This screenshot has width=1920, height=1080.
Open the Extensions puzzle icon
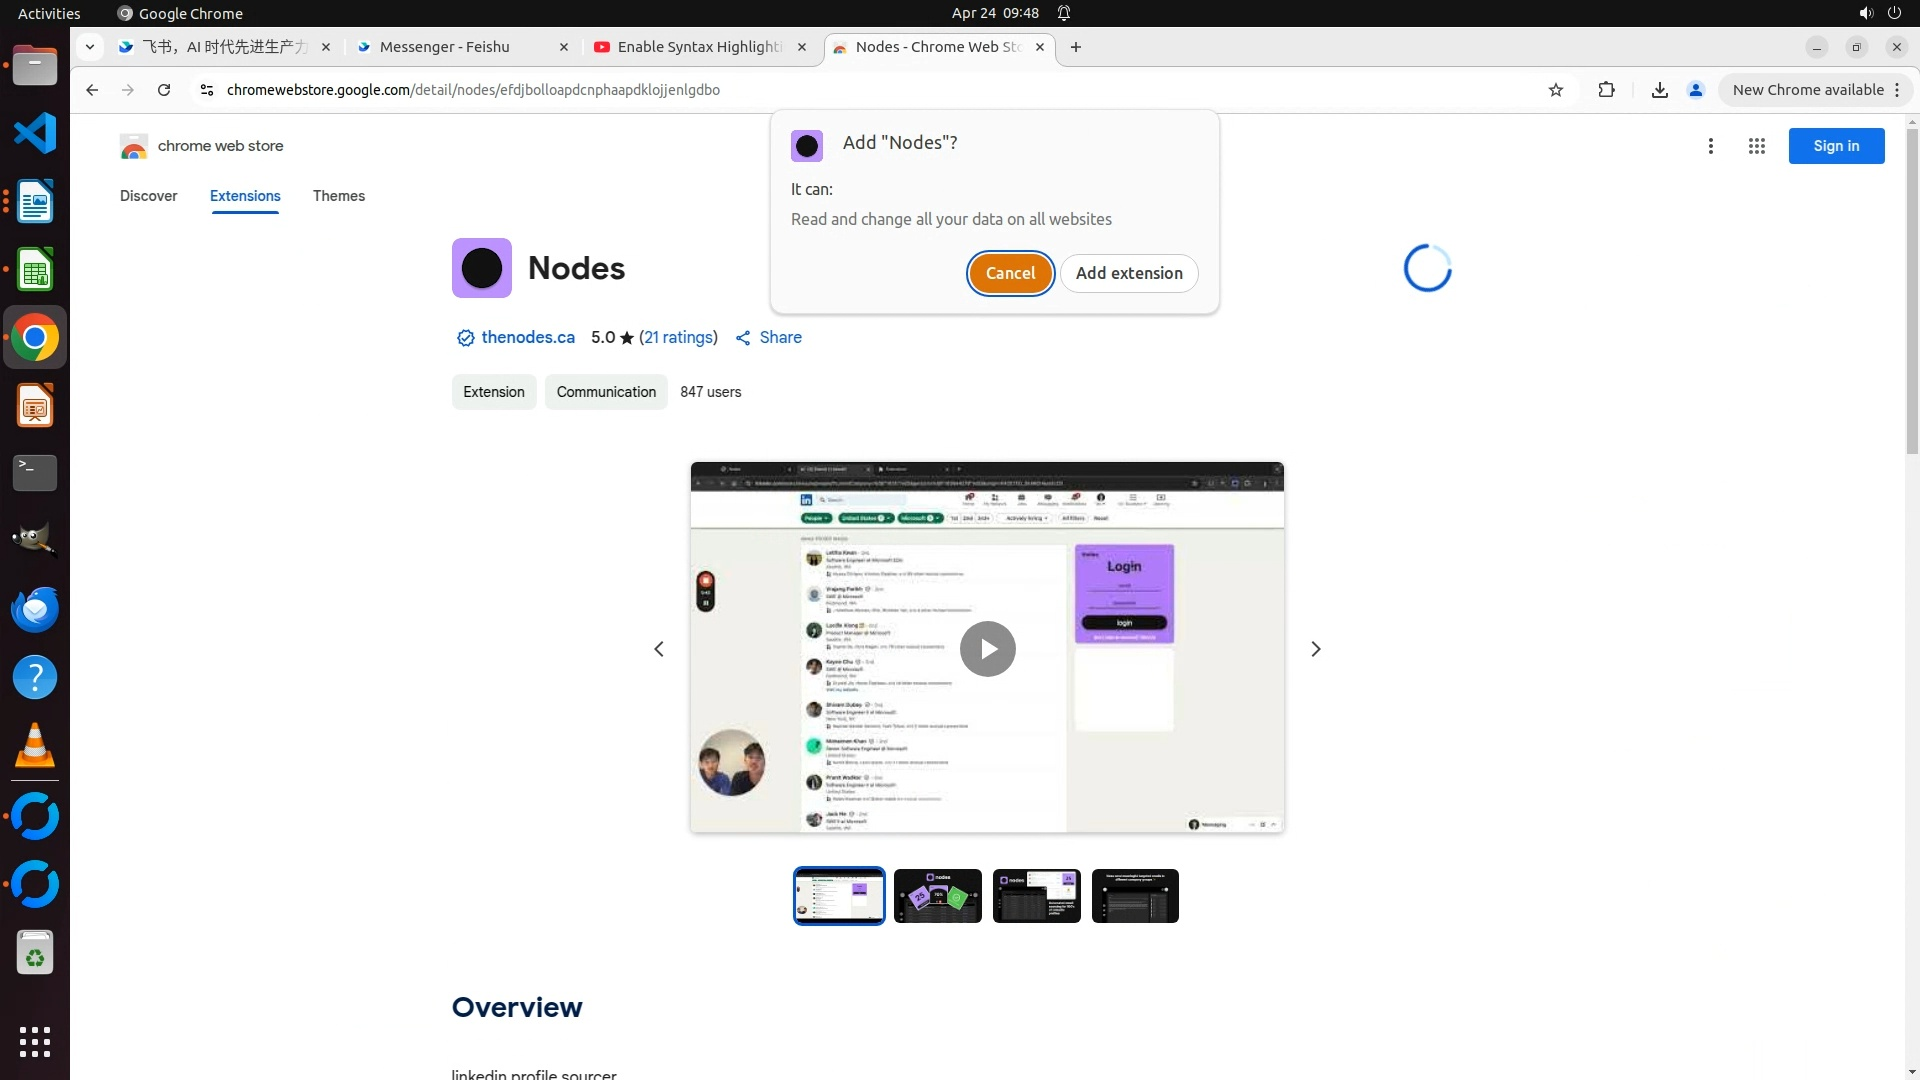tap(1606, 90)
